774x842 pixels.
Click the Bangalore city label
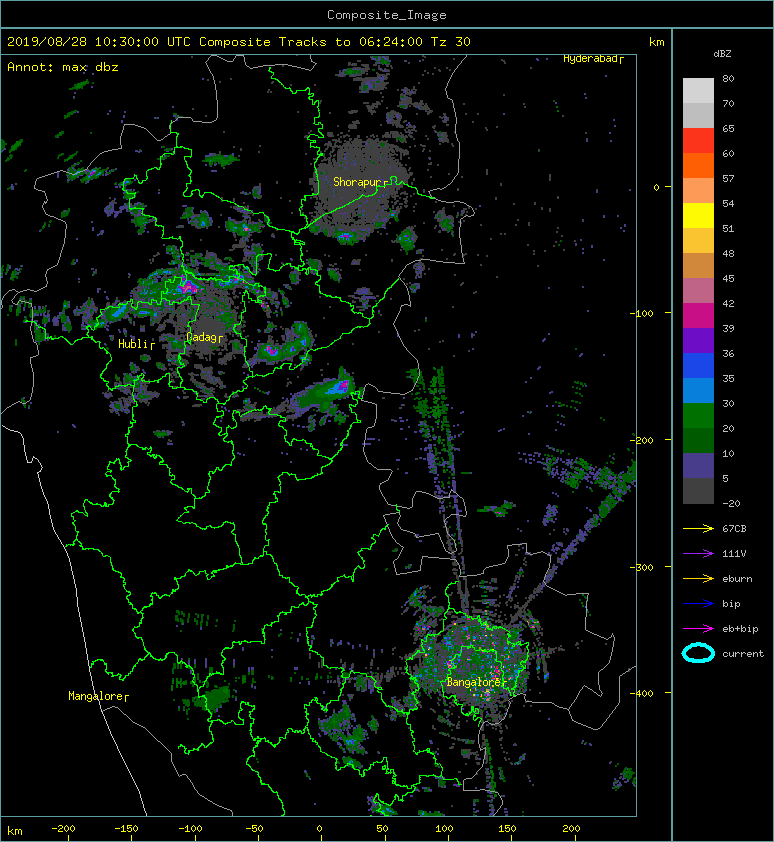point(476,682)
